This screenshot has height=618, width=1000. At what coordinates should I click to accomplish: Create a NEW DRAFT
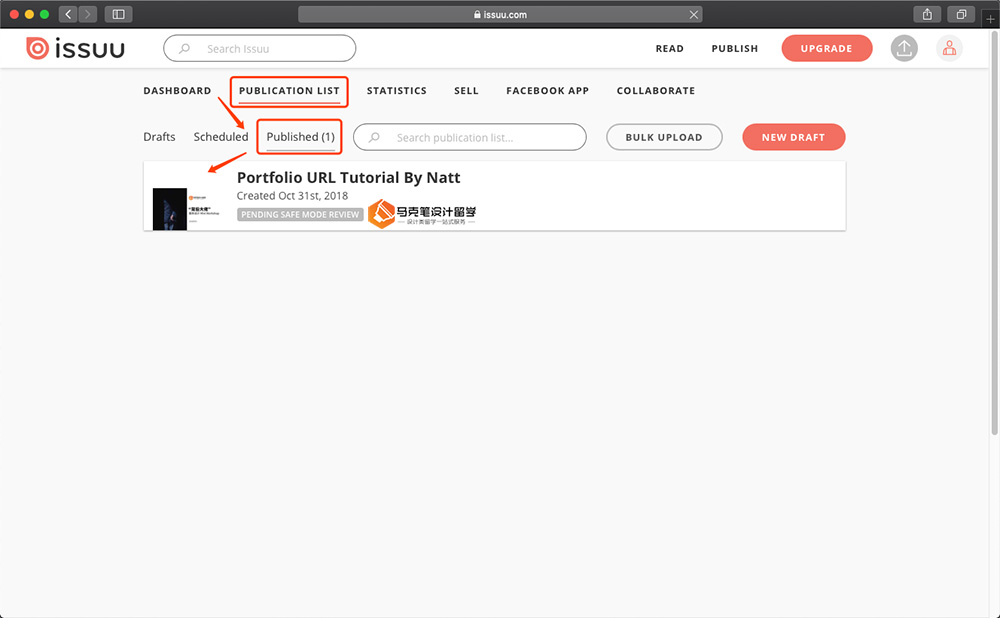click(x=793, y=137)
